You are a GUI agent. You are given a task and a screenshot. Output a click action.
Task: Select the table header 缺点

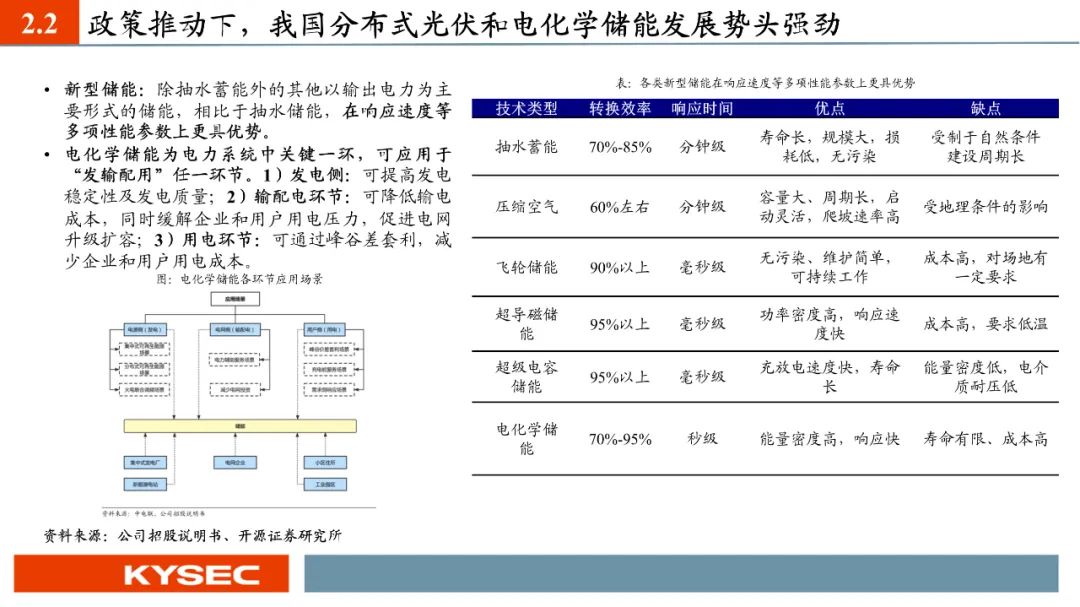coord(986,109)
